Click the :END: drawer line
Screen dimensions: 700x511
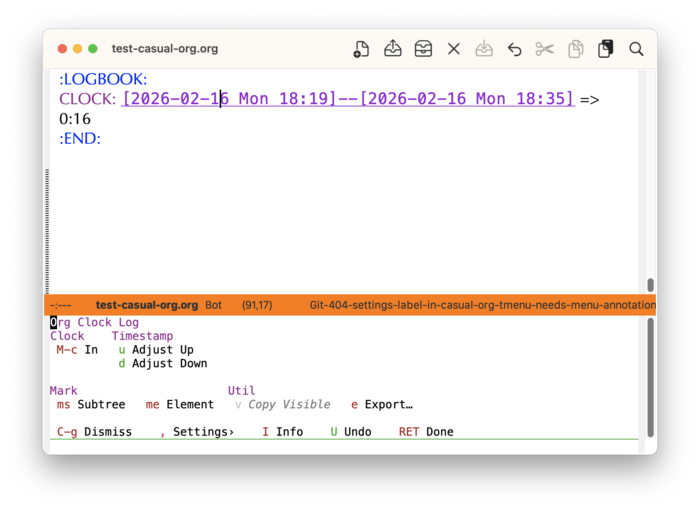click(80, 138)
